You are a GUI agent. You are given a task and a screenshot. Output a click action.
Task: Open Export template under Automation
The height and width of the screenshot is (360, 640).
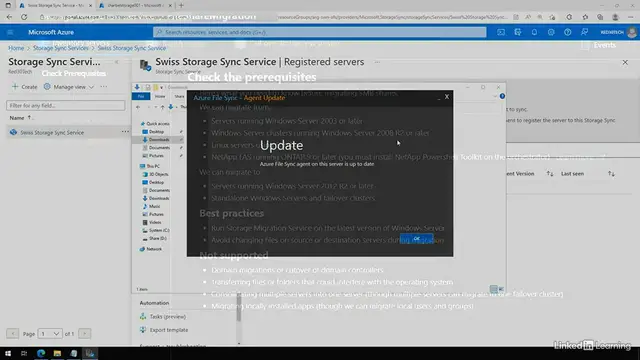(x=169, y=330)
